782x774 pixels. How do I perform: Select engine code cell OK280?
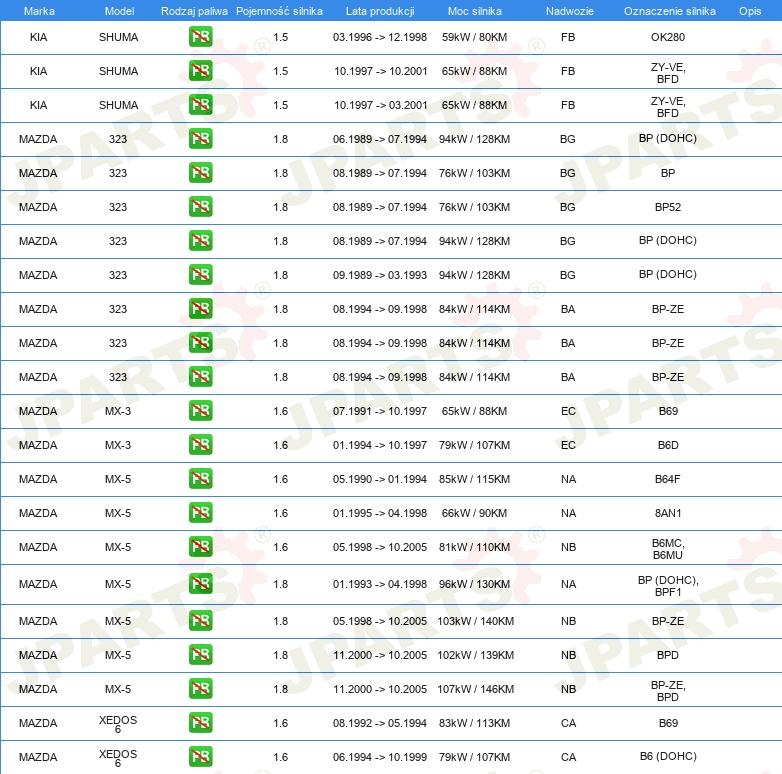(x=668, y=37)
